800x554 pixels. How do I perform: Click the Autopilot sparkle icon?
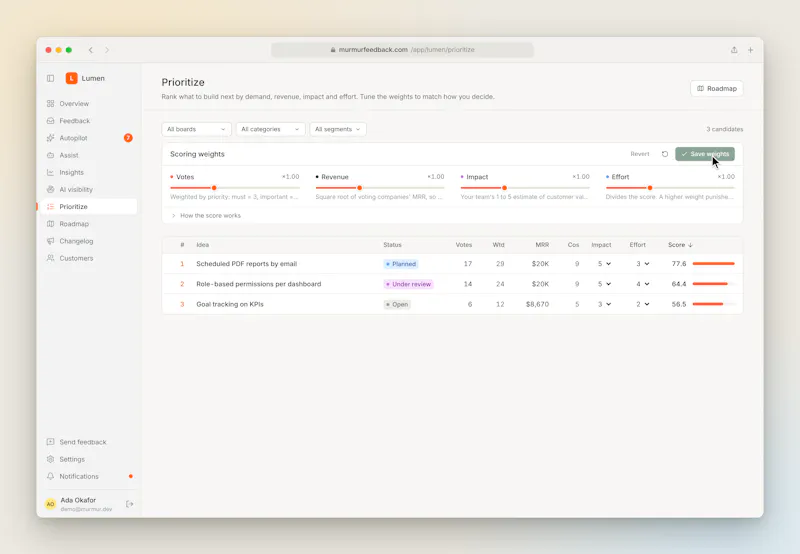click(x=51, y=138)
